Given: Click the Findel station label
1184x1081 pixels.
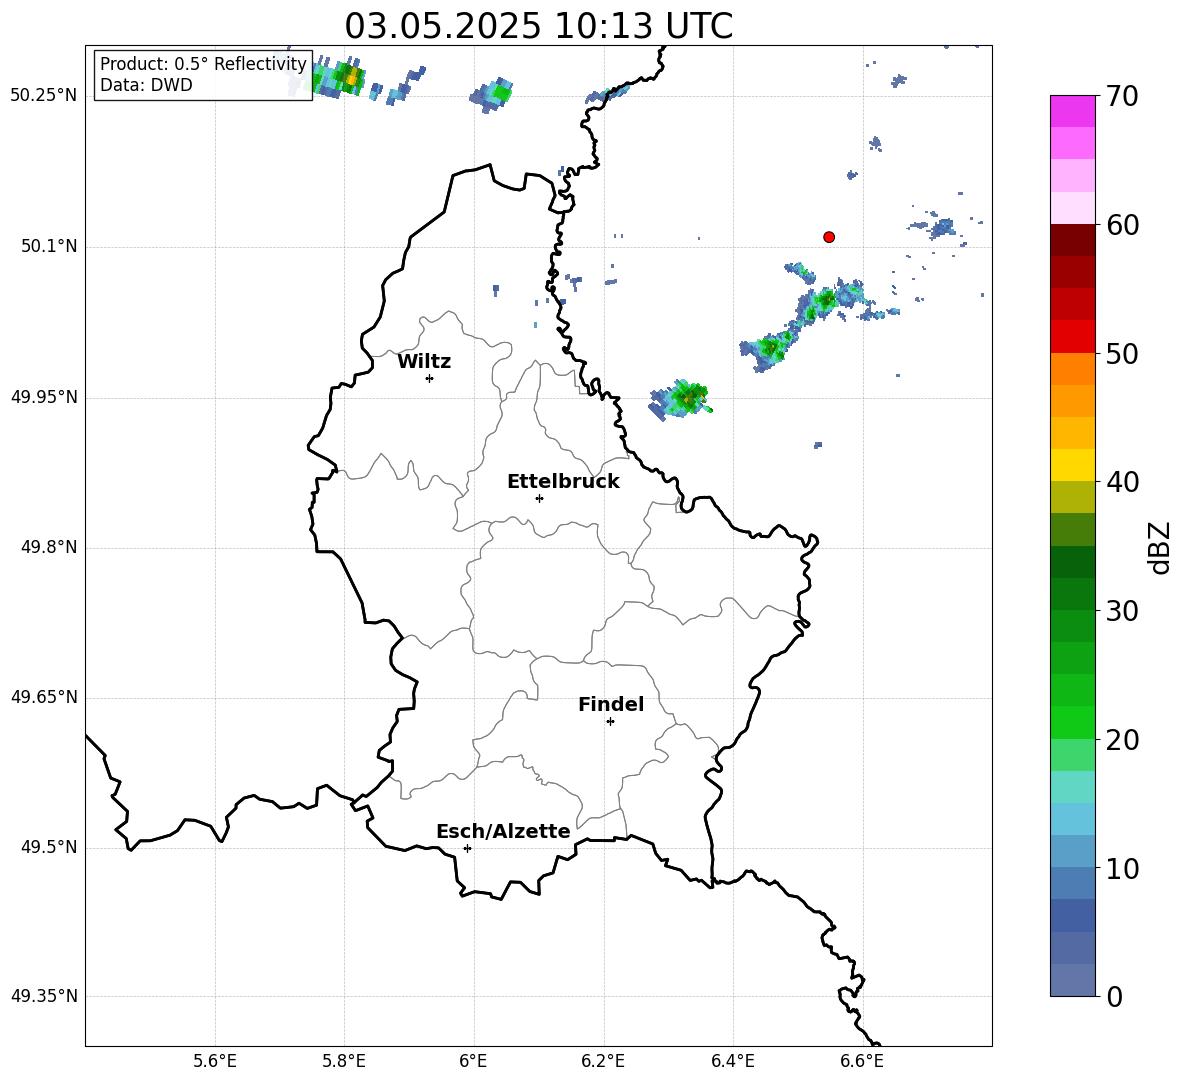Looking at the screenshot, I should click(611, 704).
